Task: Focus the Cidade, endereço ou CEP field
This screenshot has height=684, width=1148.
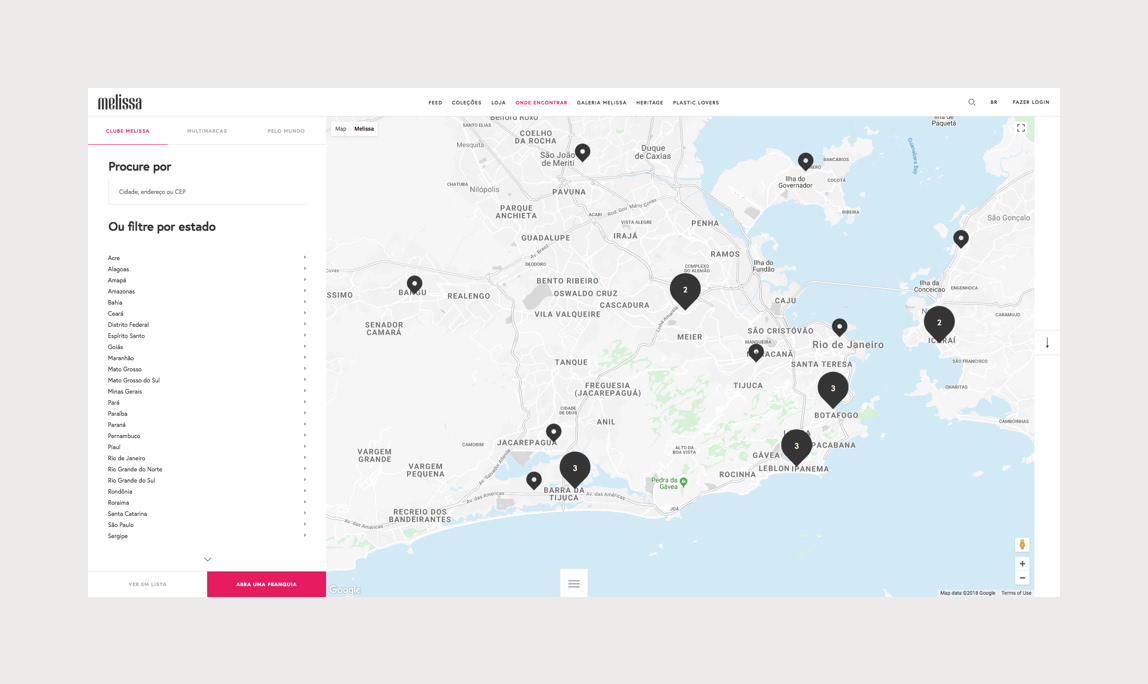Action: [x=207, y=192]
